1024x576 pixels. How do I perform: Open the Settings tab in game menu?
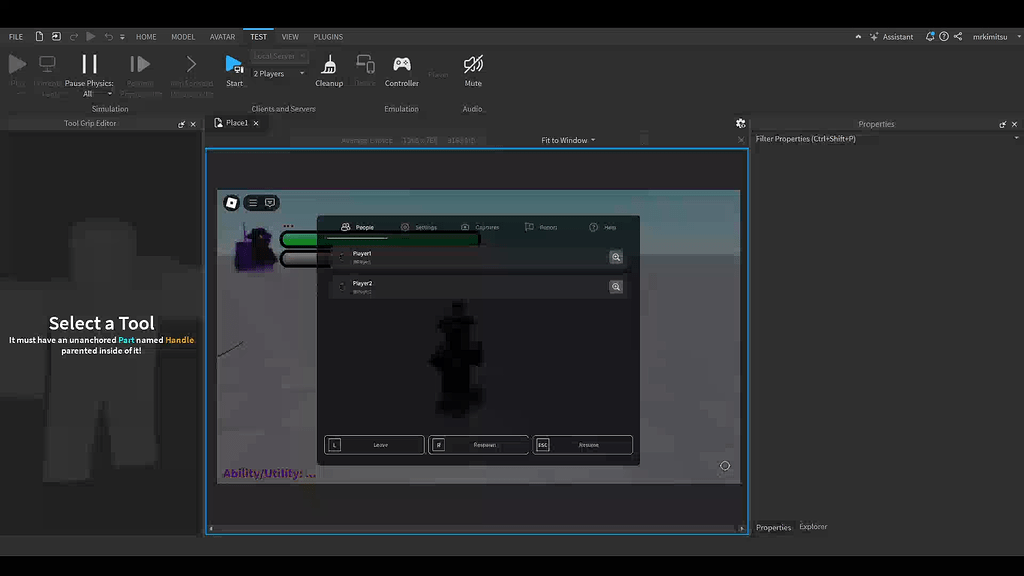tap(419, 227)
